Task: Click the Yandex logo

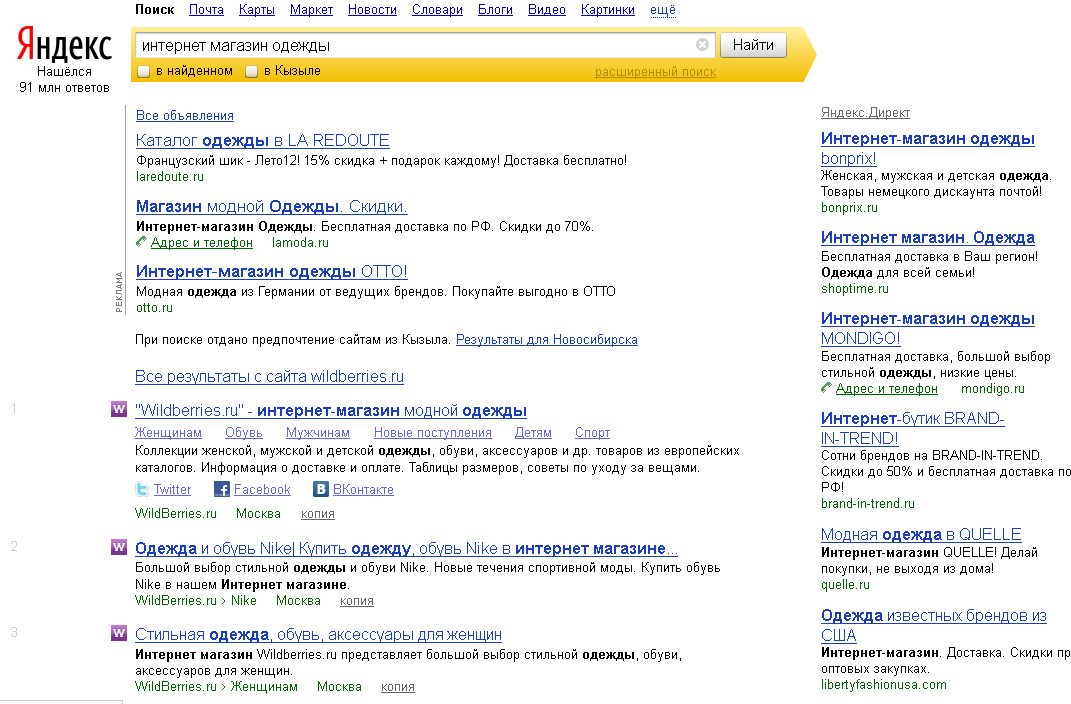Action: point(64,46)
